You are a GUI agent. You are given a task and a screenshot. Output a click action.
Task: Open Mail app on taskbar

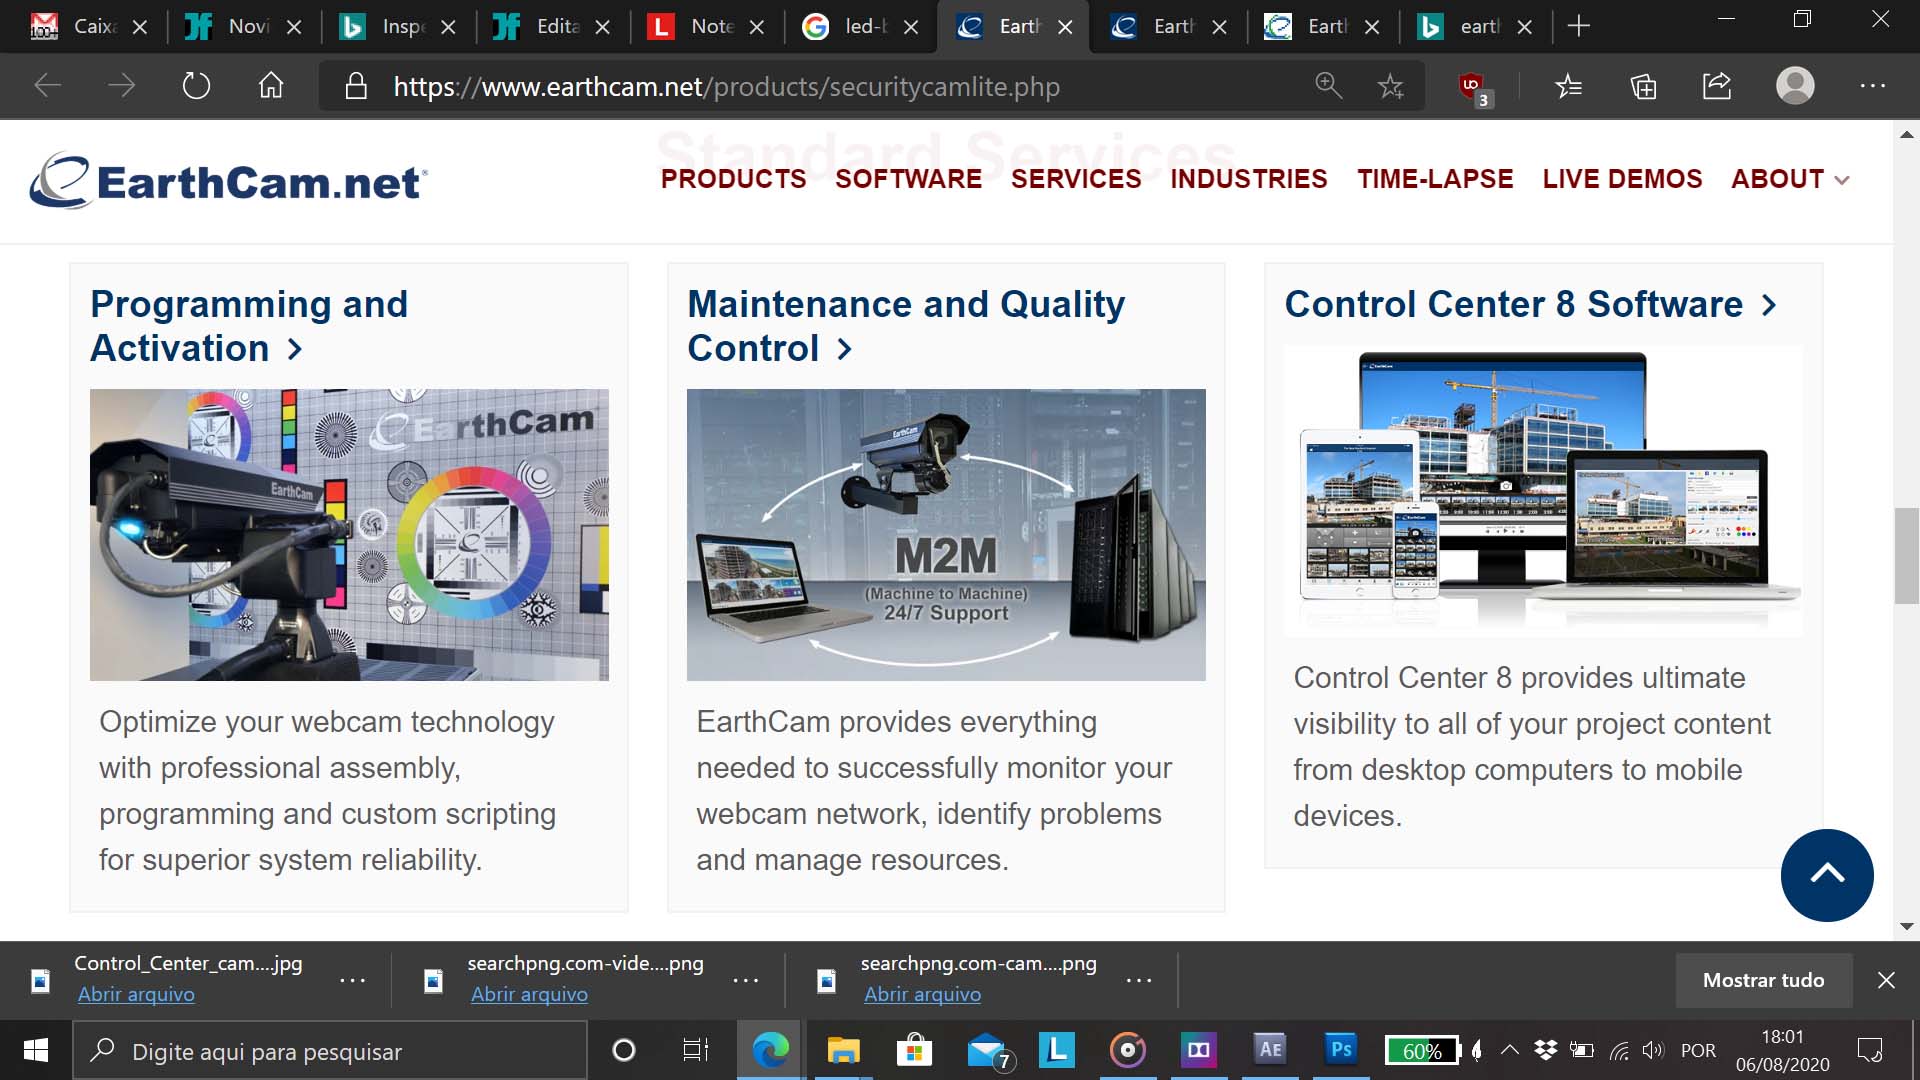pos(988,1050)
